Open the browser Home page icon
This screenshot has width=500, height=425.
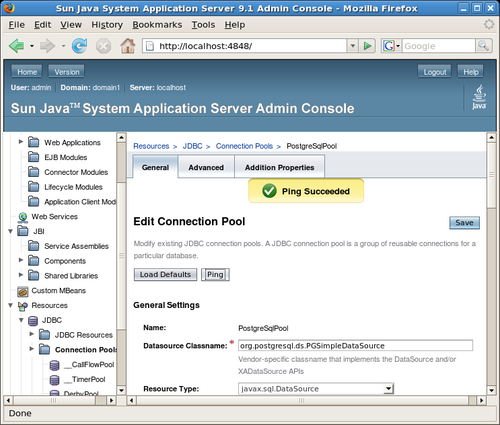pos(128,46)
